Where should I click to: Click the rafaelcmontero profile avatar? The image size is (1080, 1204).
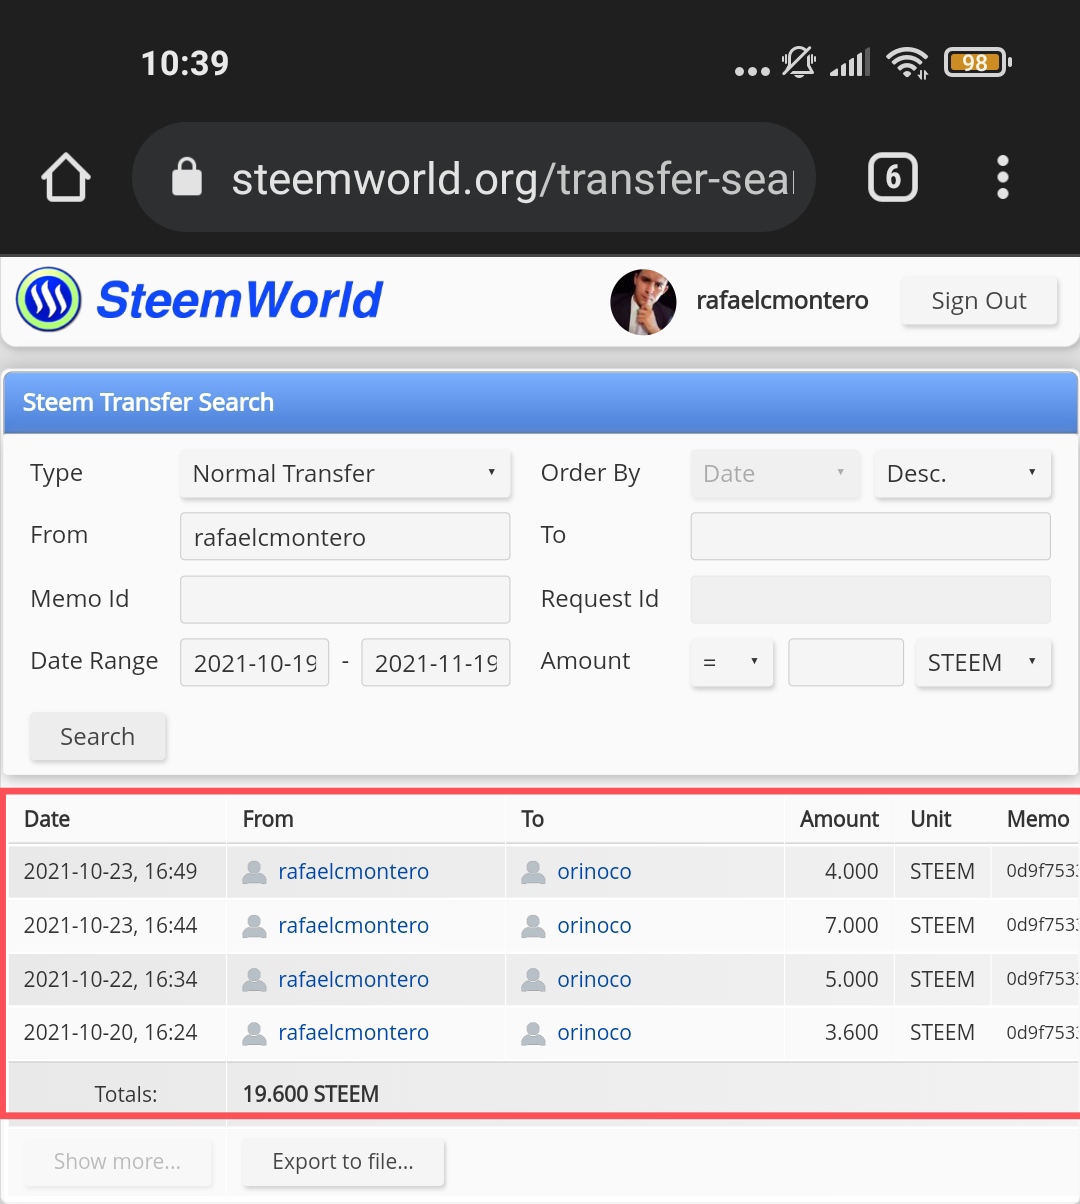pyautogui.click(x=643, y=301)
